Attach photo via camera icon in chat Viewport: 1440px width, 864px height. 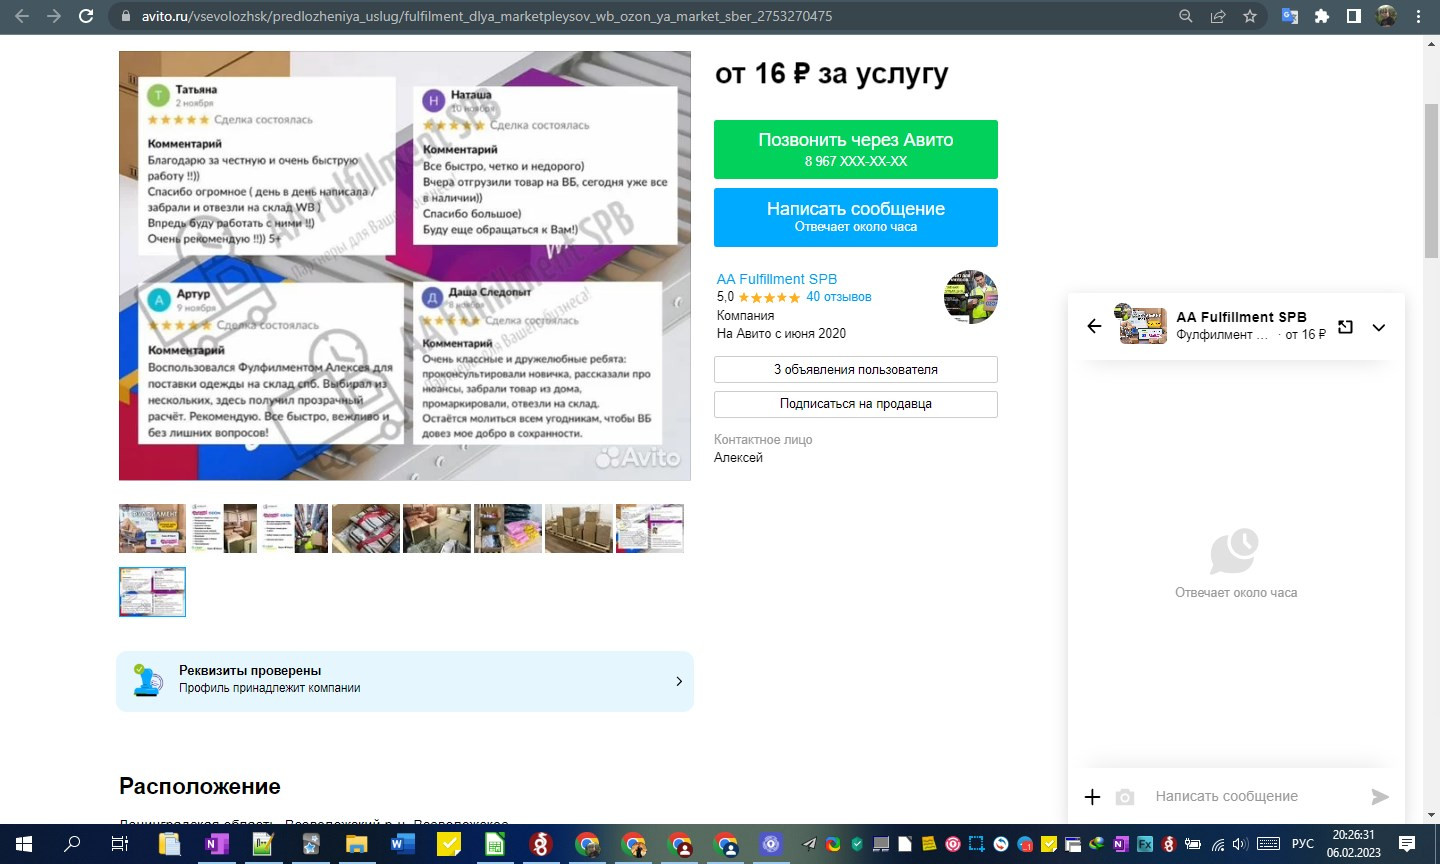[1125, 797]
